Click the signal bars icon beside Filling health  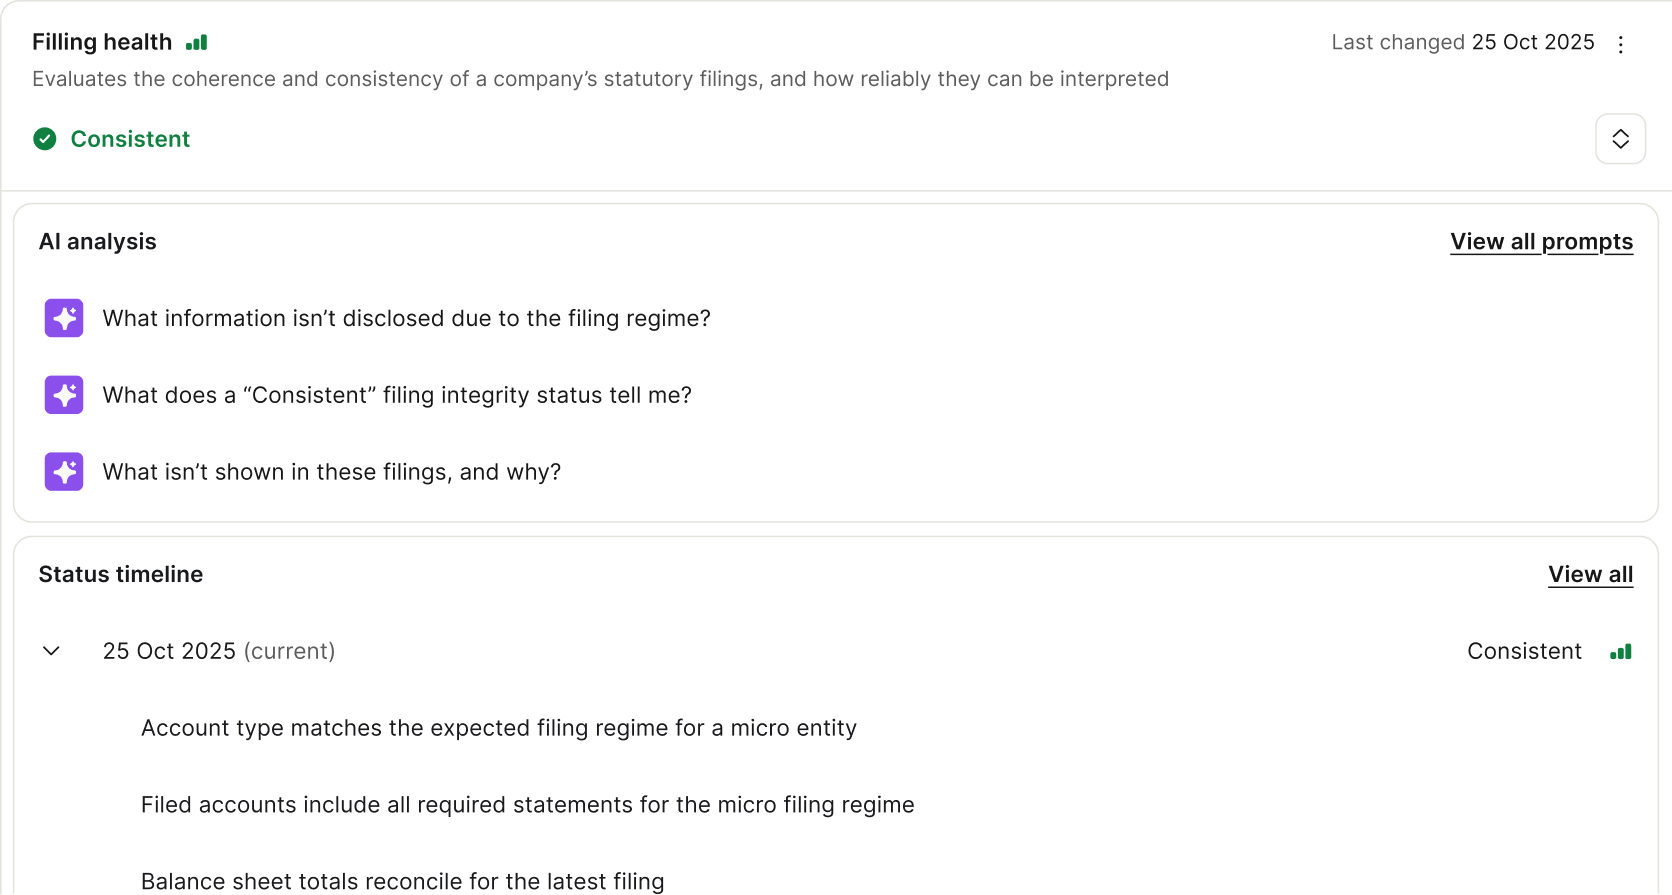[197, 42]
